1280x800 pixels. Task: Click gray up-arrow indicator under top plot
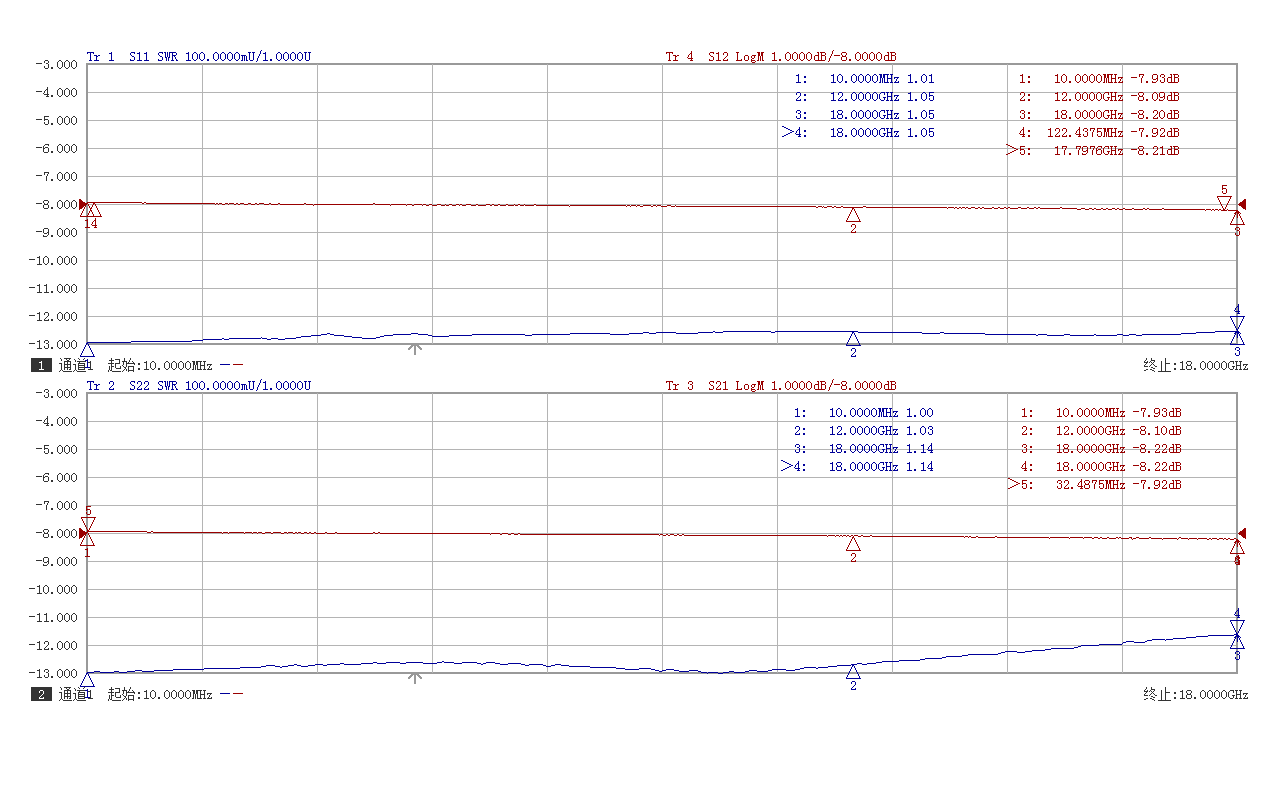[416, 348]
